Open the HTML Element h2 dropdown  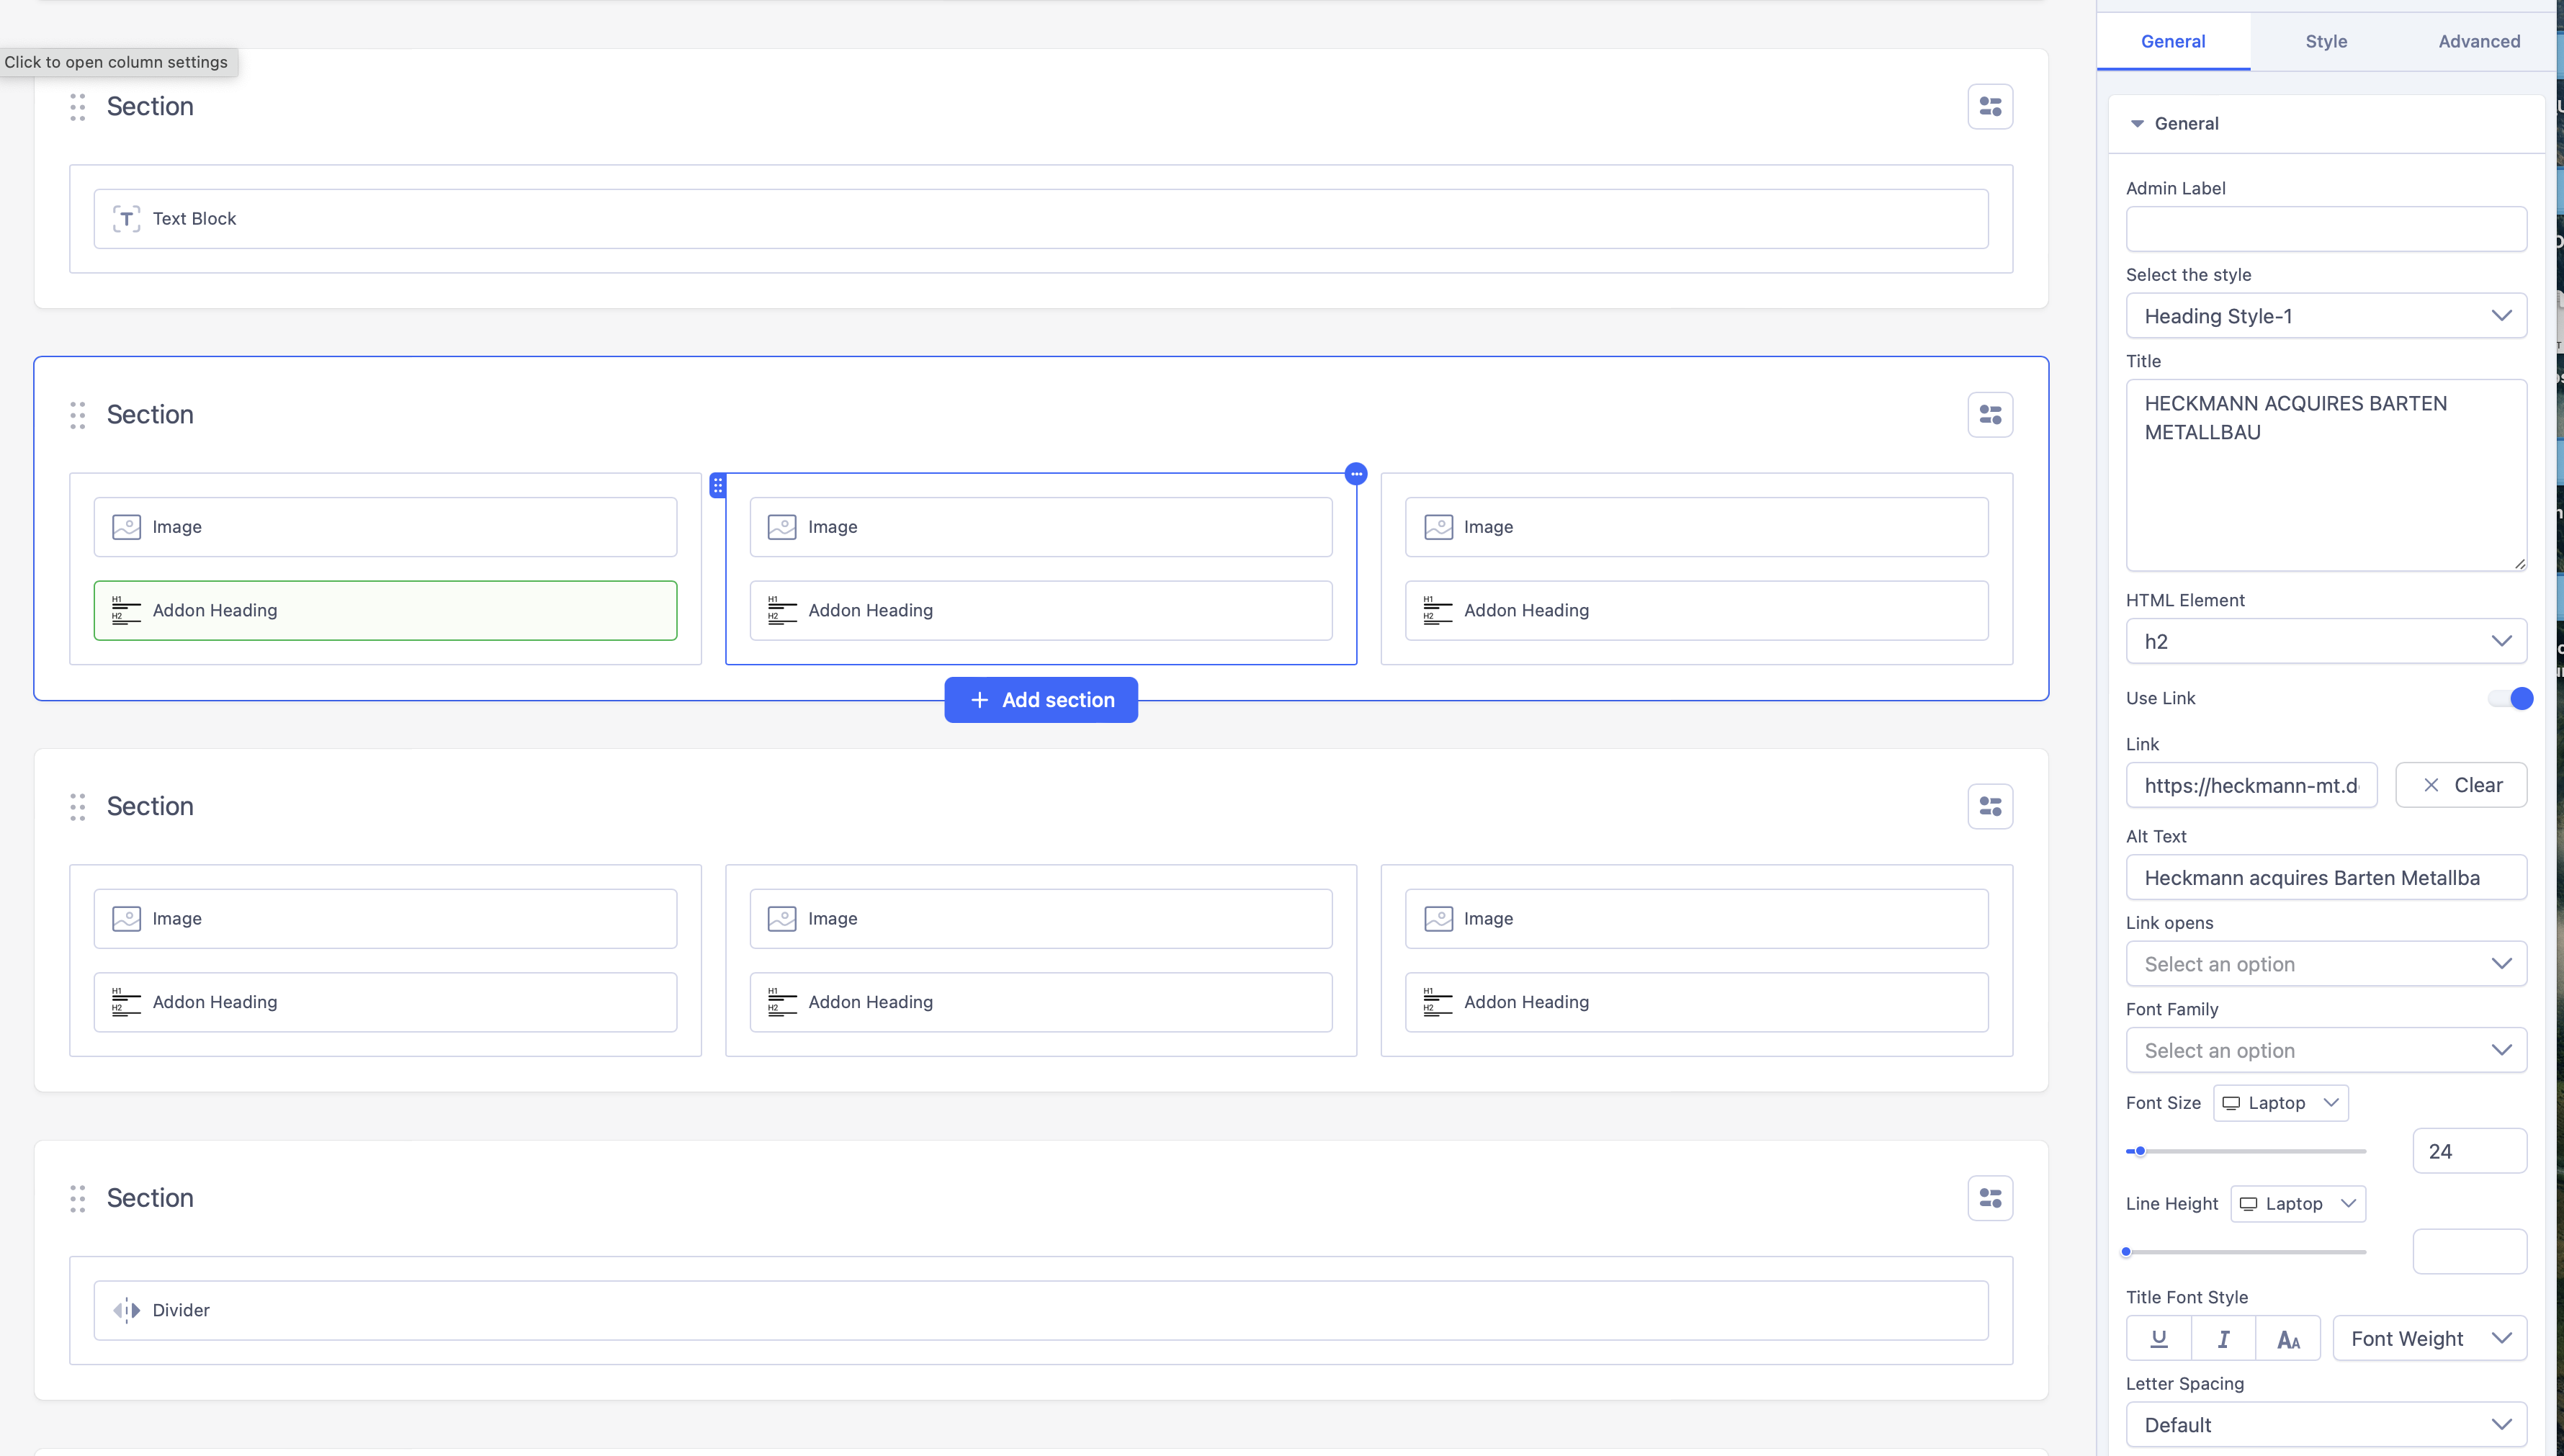(2325, 641)
